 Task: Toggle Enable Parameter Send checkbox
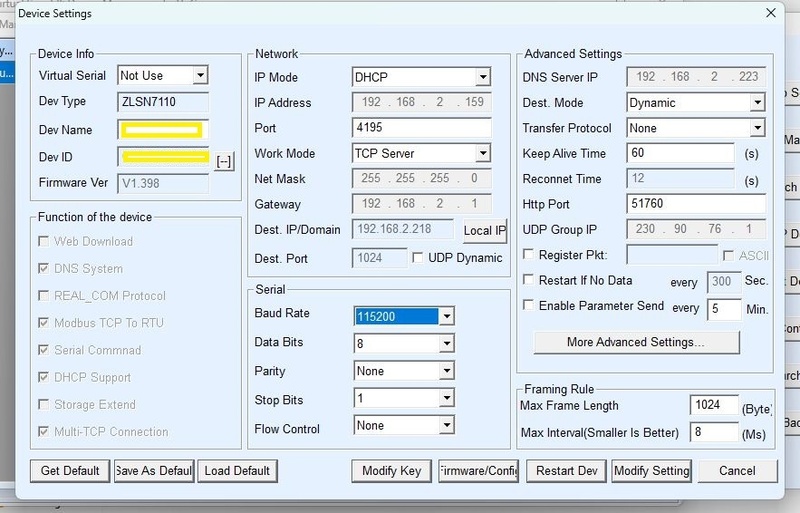tap(529, 305)
